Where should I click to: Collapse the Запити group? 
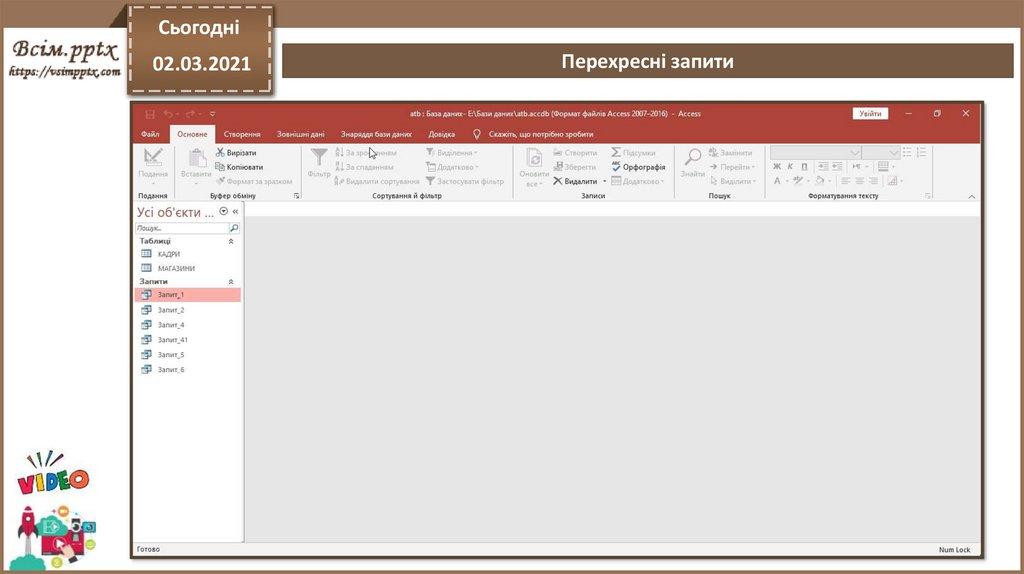click(231, 282)
